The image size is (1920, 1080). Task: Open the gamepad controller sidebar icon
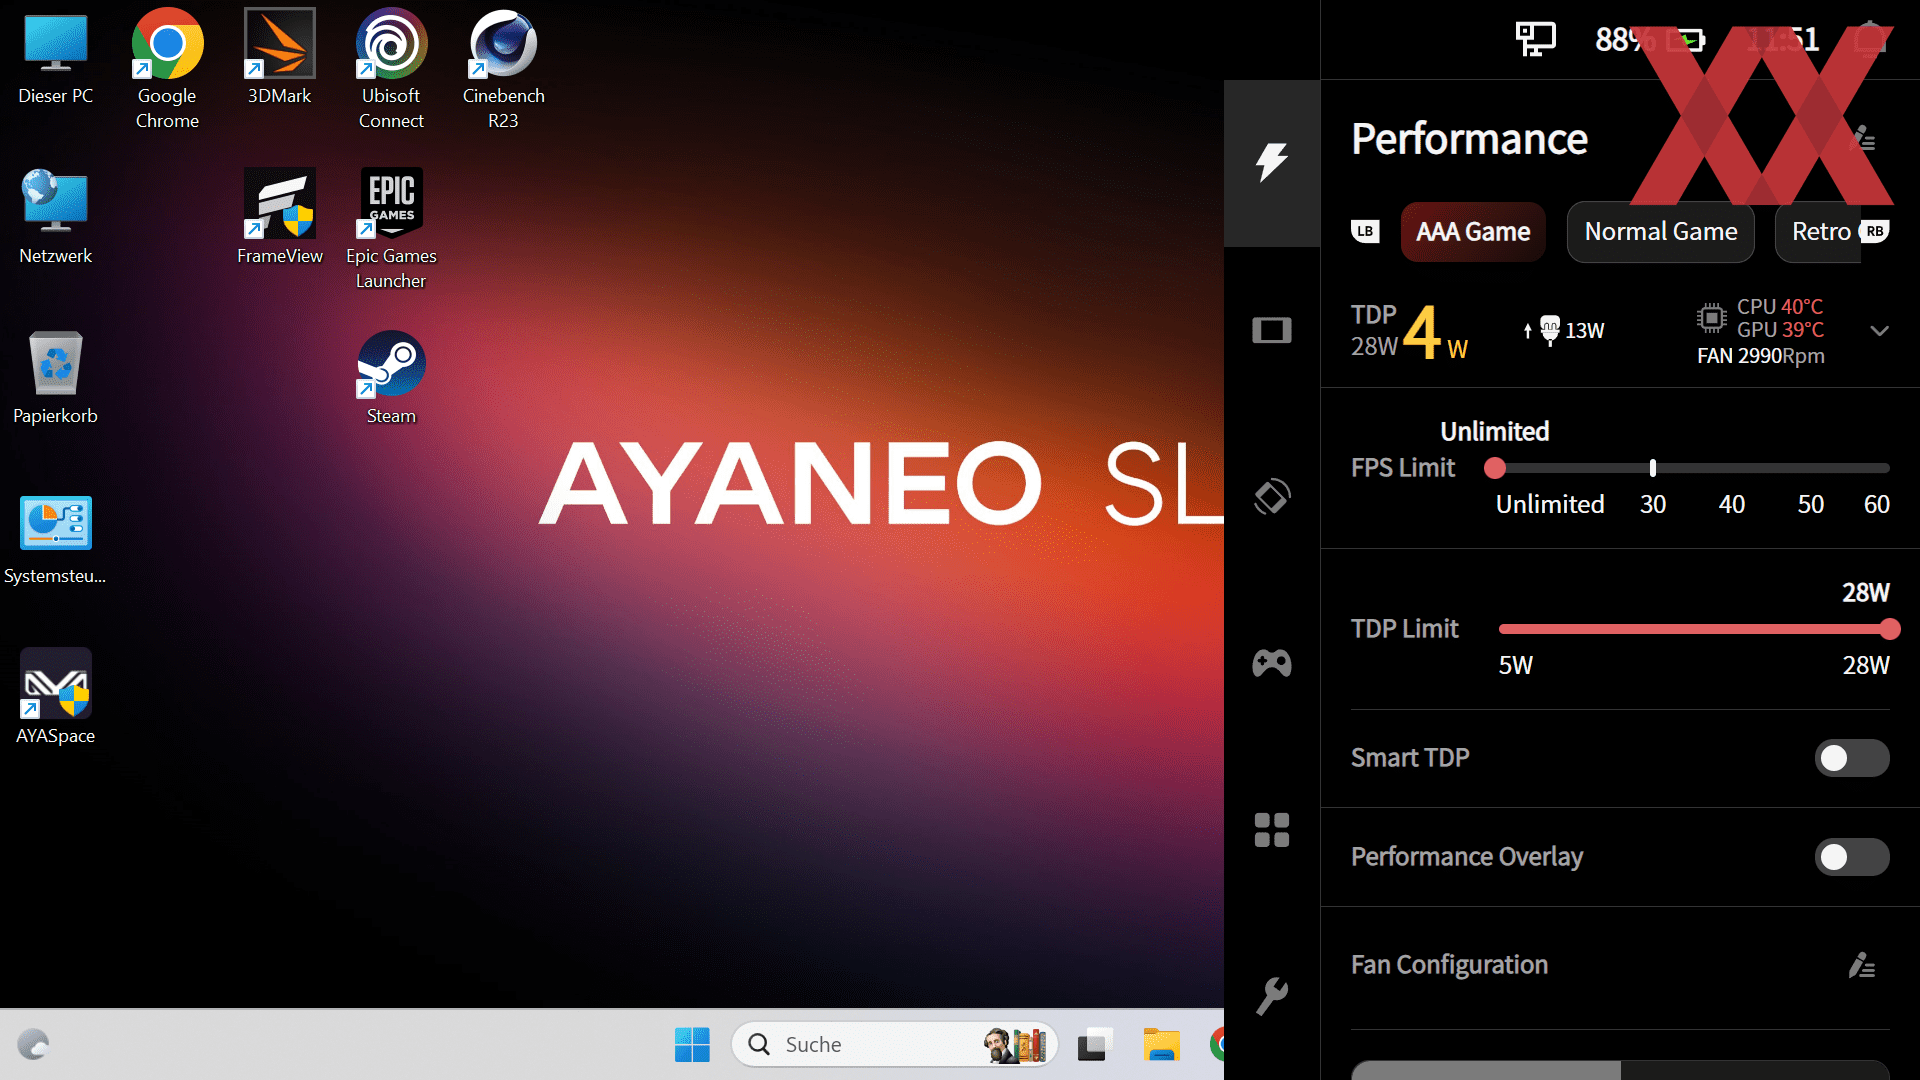[1272, 663]
